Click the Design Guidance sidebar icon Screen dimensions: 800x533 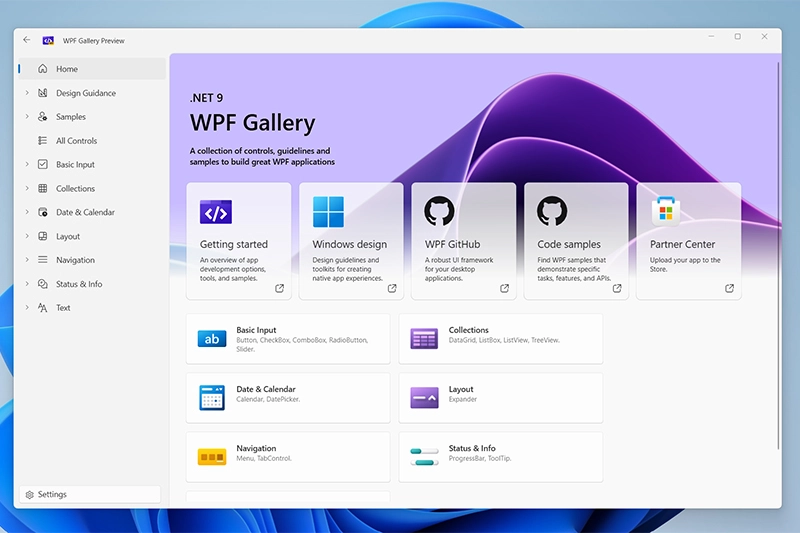(x=43, y=93)
